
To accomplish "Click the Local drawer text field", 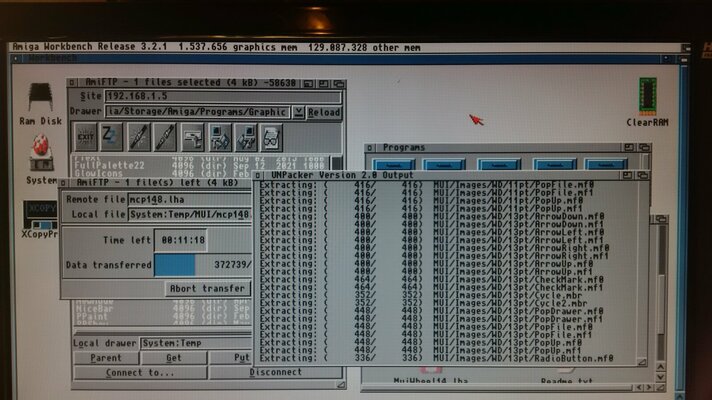I will click(x=195, y=343).
